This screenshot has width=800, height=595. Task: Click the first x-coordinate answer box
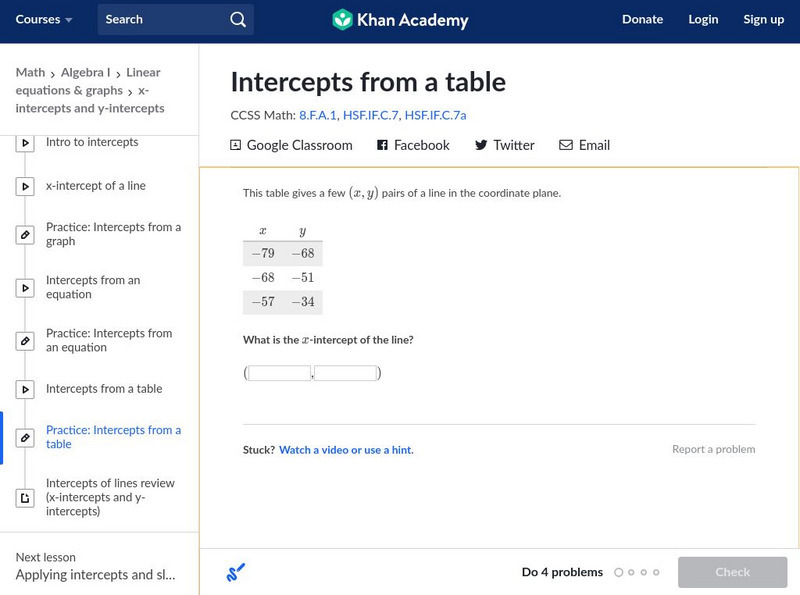click(x=280, y=374)
